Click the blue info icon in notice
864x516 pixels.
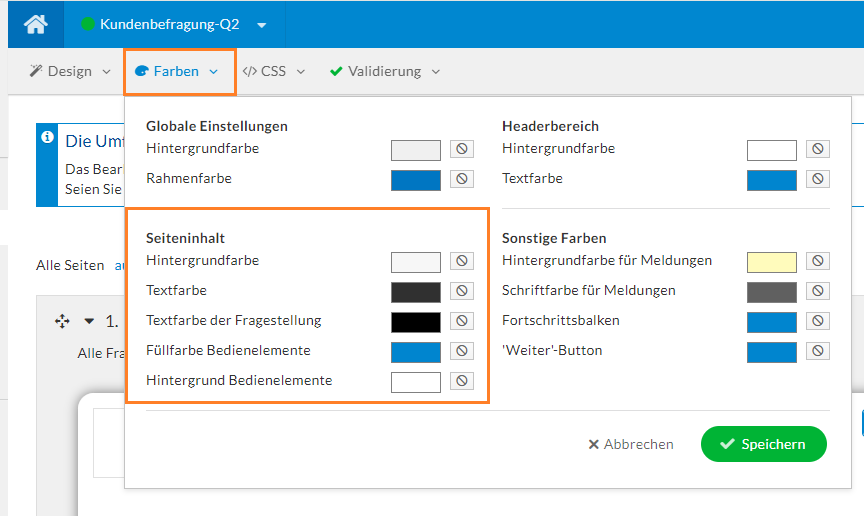(47, 139)
